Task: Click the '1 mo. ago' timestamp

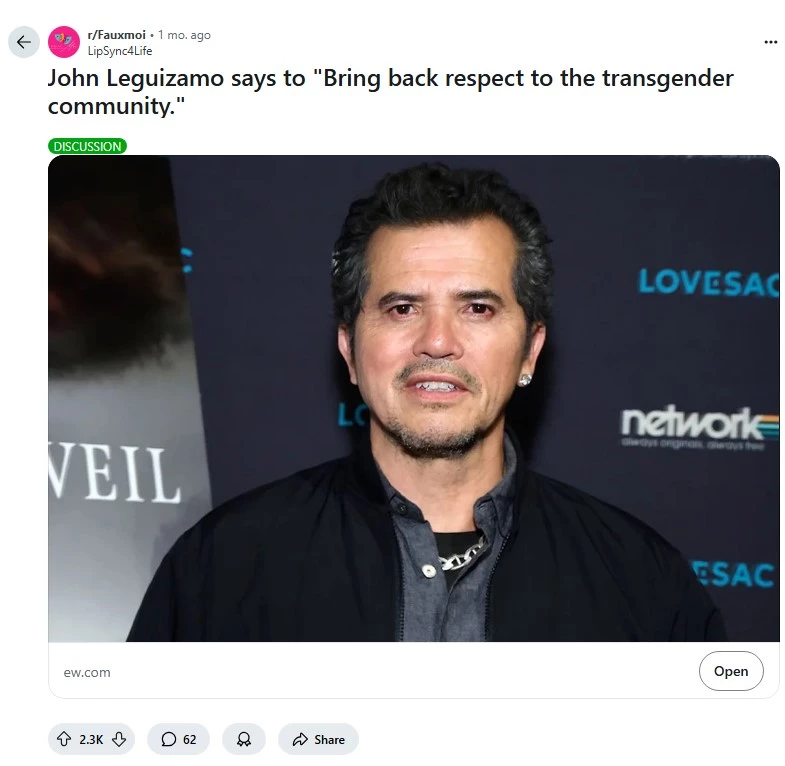Action: tap(184, 35)
